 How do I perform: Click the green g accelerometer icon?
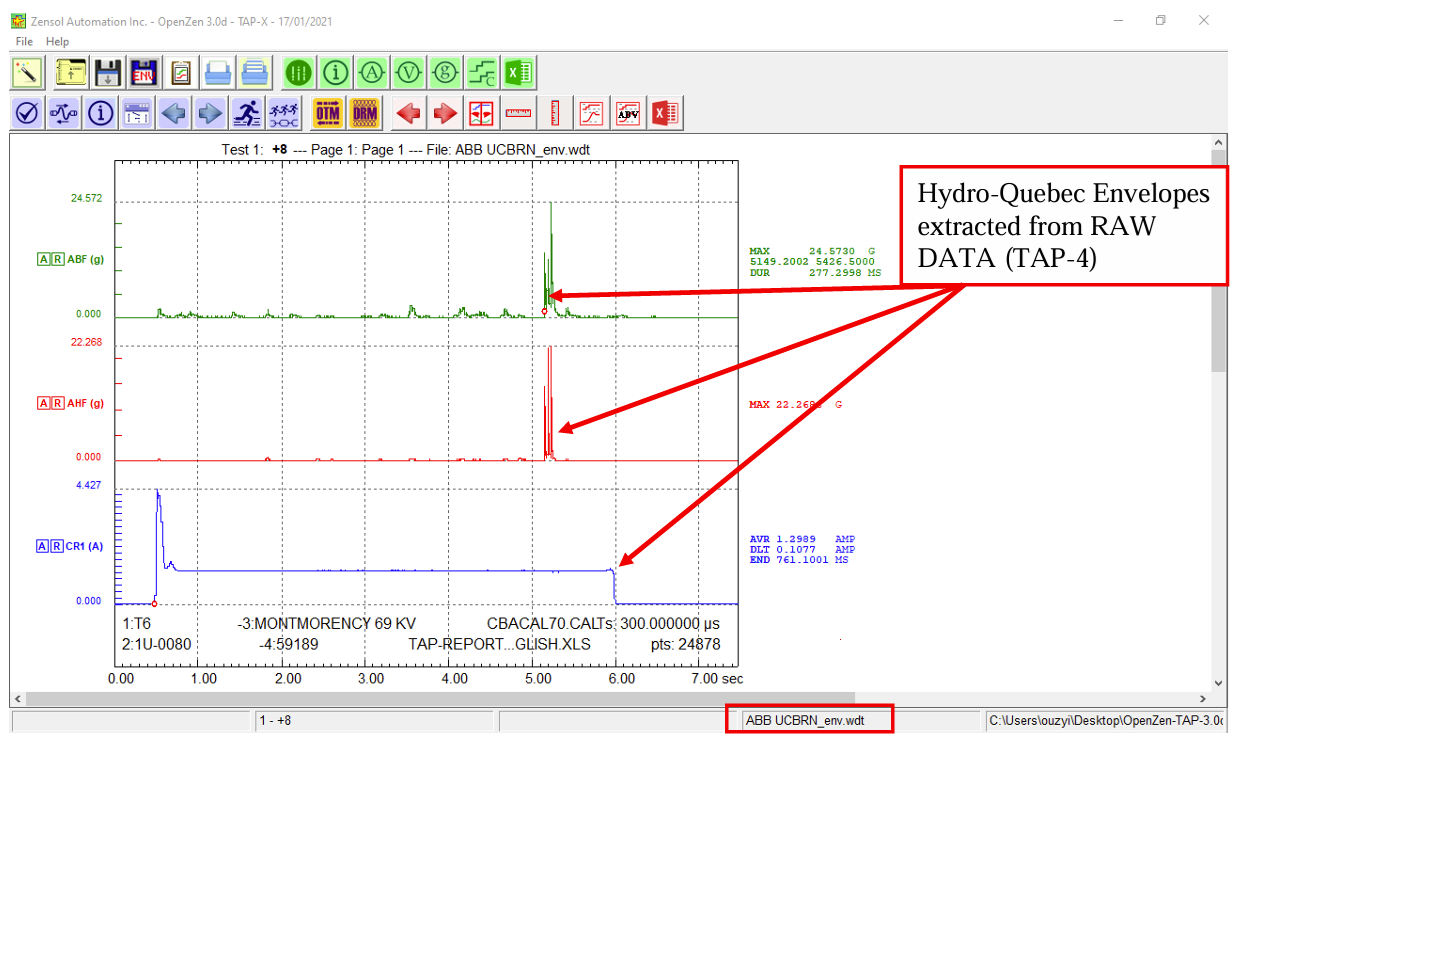[x=445, y=73]
